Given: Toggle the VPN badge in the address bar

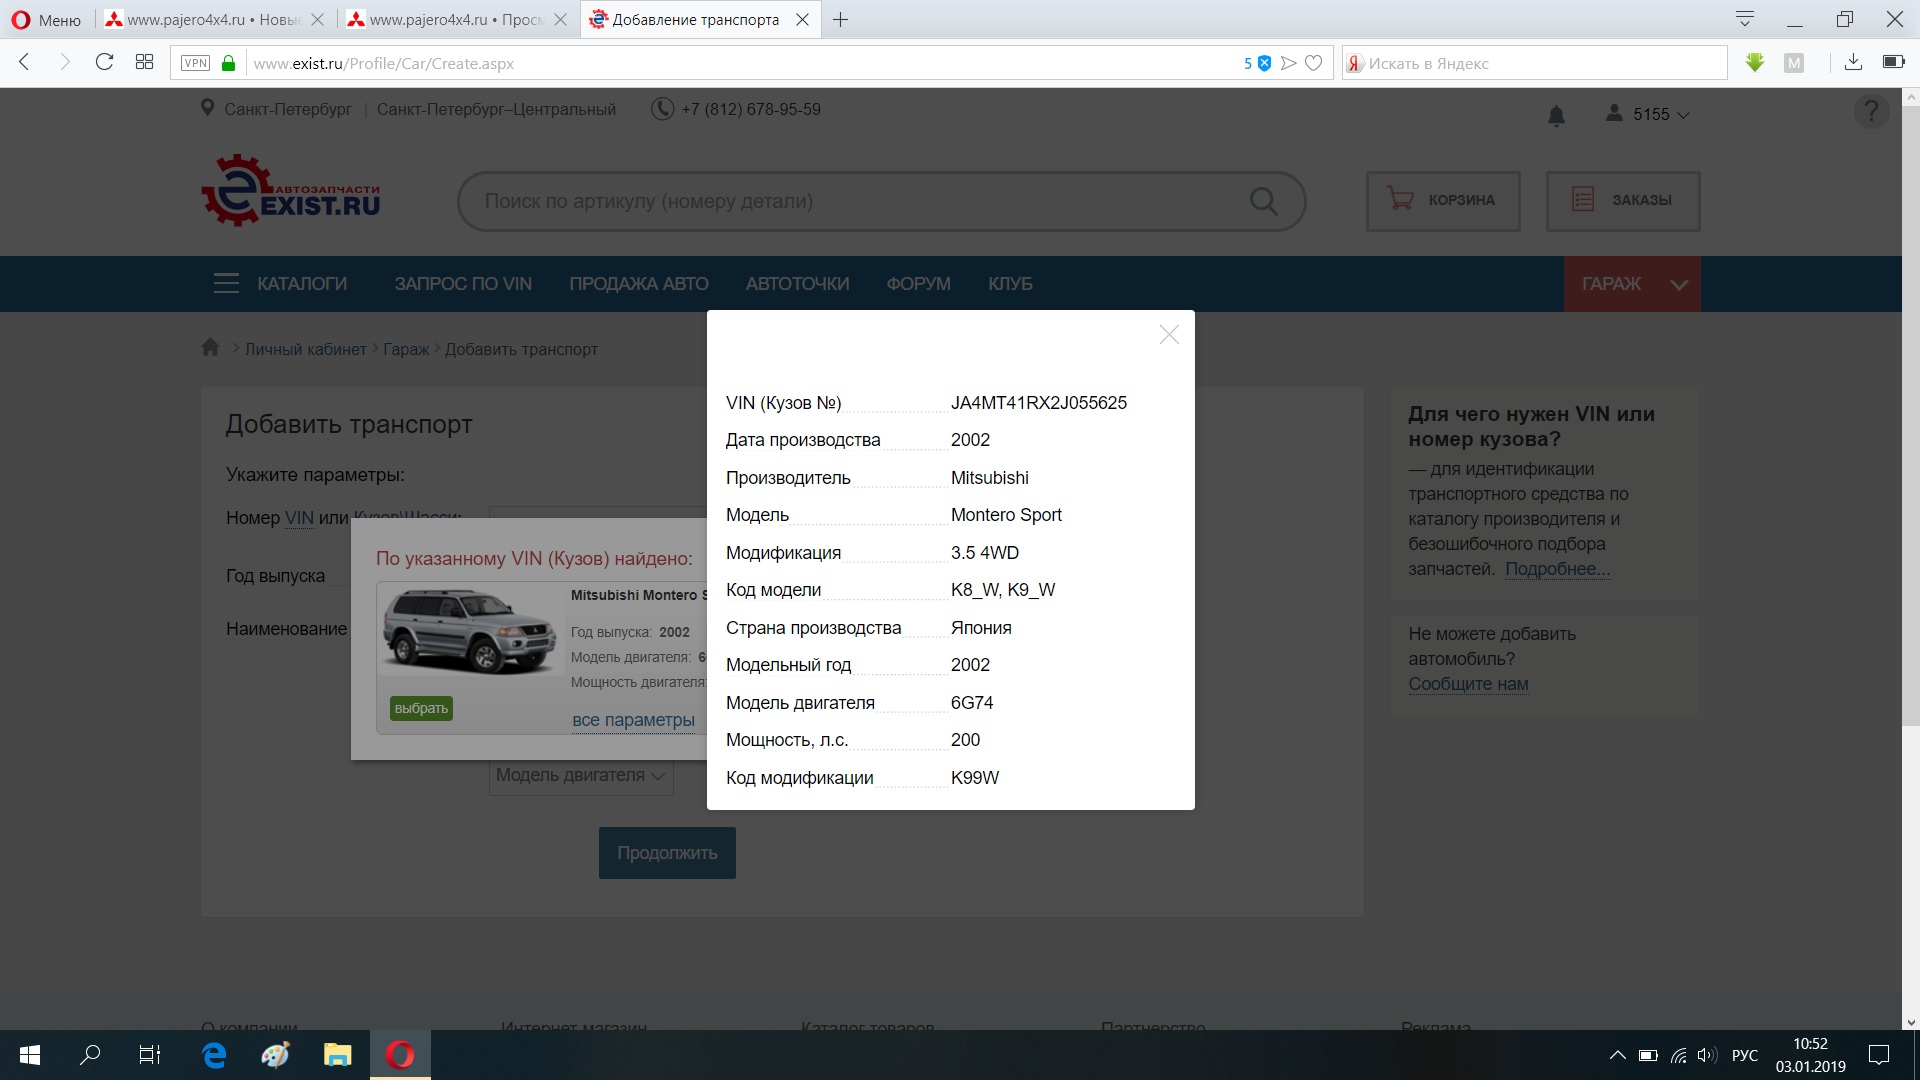Looking at the screenshot, I should point(195,63).
